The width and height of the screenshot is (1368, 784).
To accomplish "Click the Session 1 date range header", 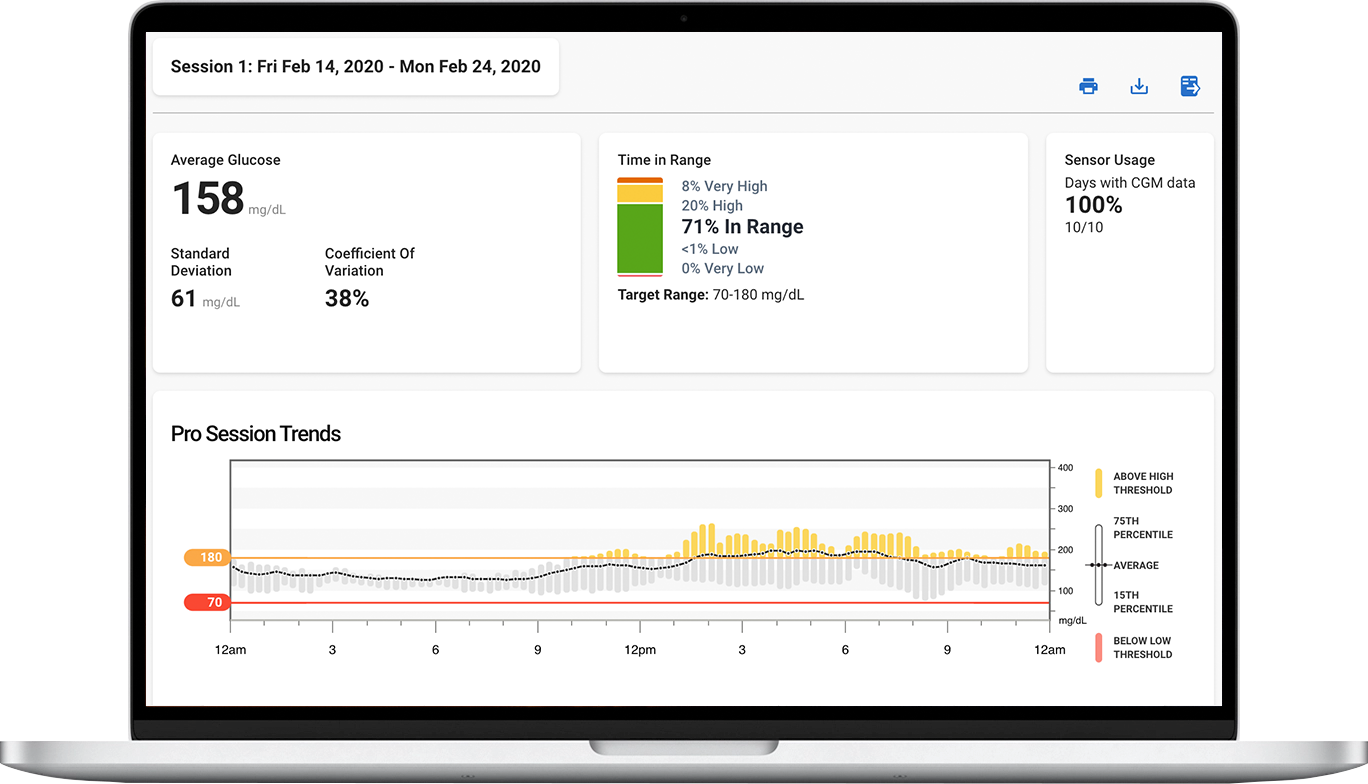I will tap(355, 67).
